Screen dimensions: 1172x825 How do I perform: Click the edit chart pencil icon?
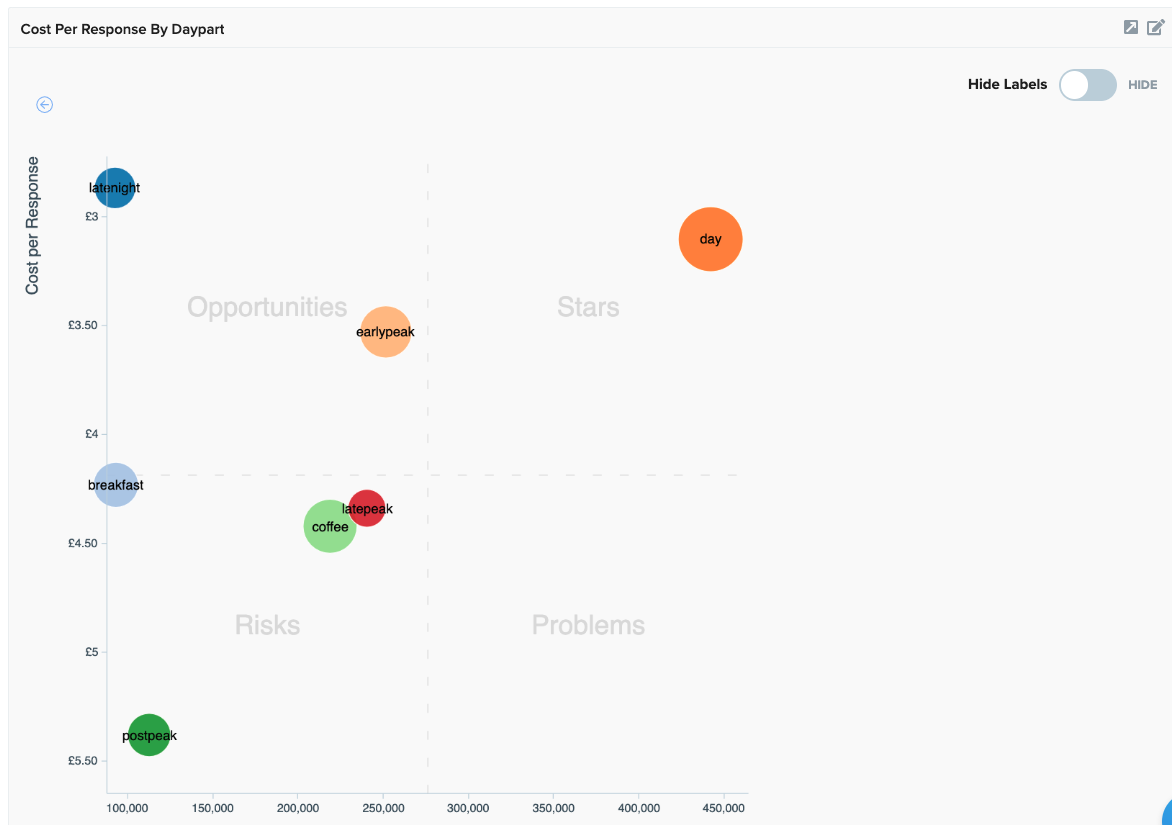click(x=1155, y=28)
